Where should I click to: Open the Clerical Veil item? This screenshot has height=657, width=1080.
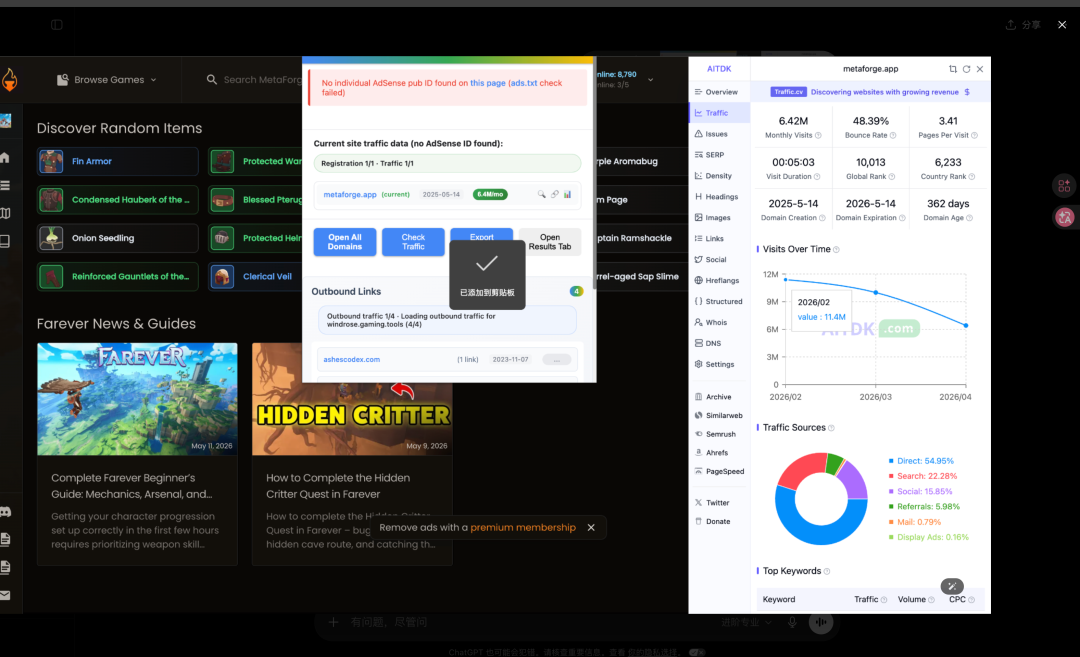point(256,277)
